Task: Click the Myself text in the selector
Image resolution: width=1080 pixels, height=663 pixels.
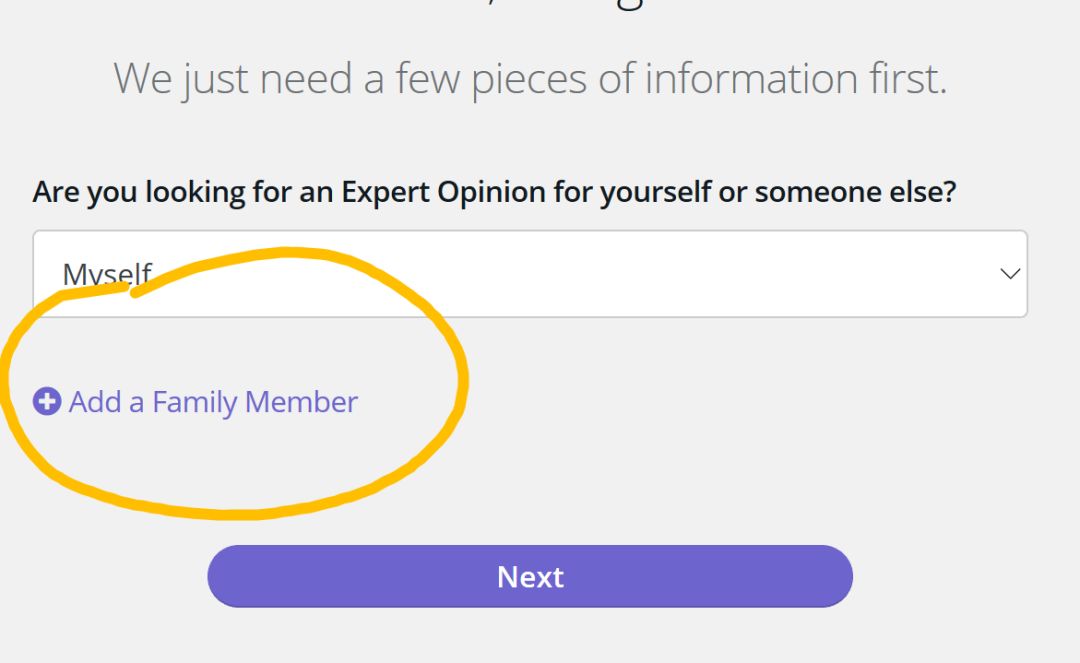Action: pyautogui.click(x=107, y=274)
